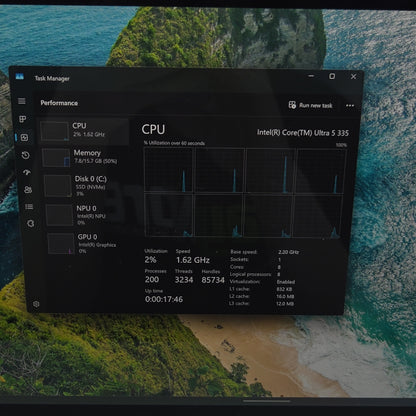Open the Users icon in sidebar
Image resolution: width=416 pixels, height=416 pixels.
coord(28,190)
